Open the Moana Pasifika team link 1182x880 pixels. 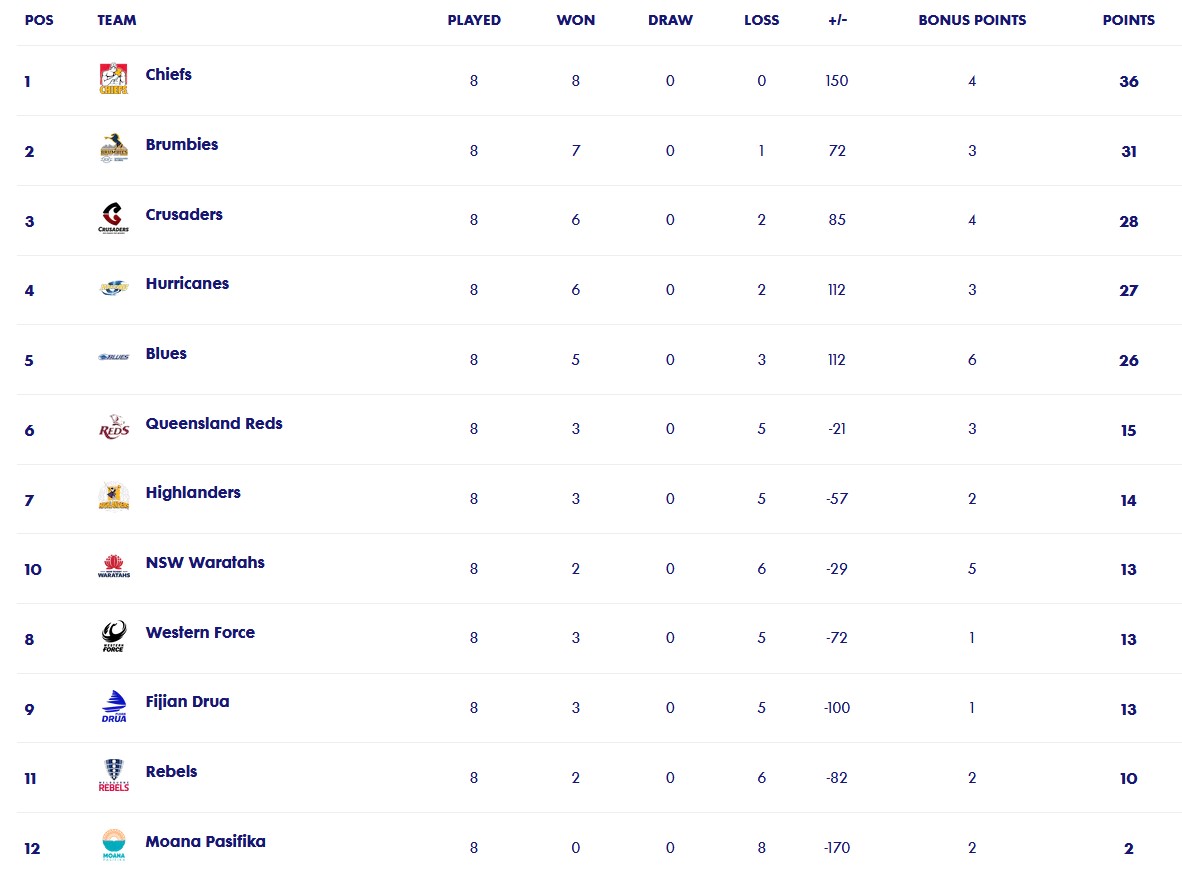coord(205,842)
